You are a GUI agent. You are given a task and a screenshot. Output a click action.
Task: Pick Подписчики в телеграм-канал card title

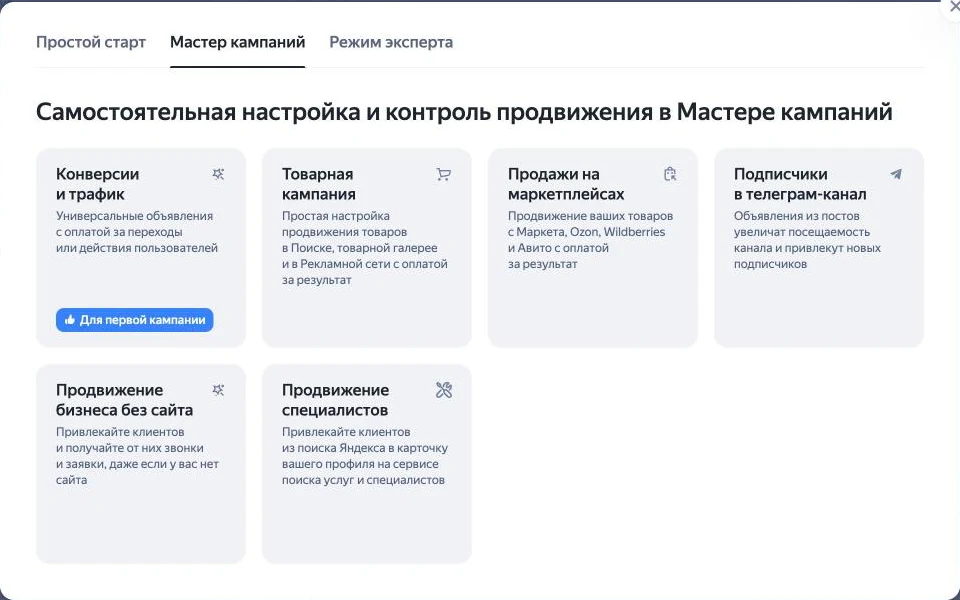[x=800, y=184]
